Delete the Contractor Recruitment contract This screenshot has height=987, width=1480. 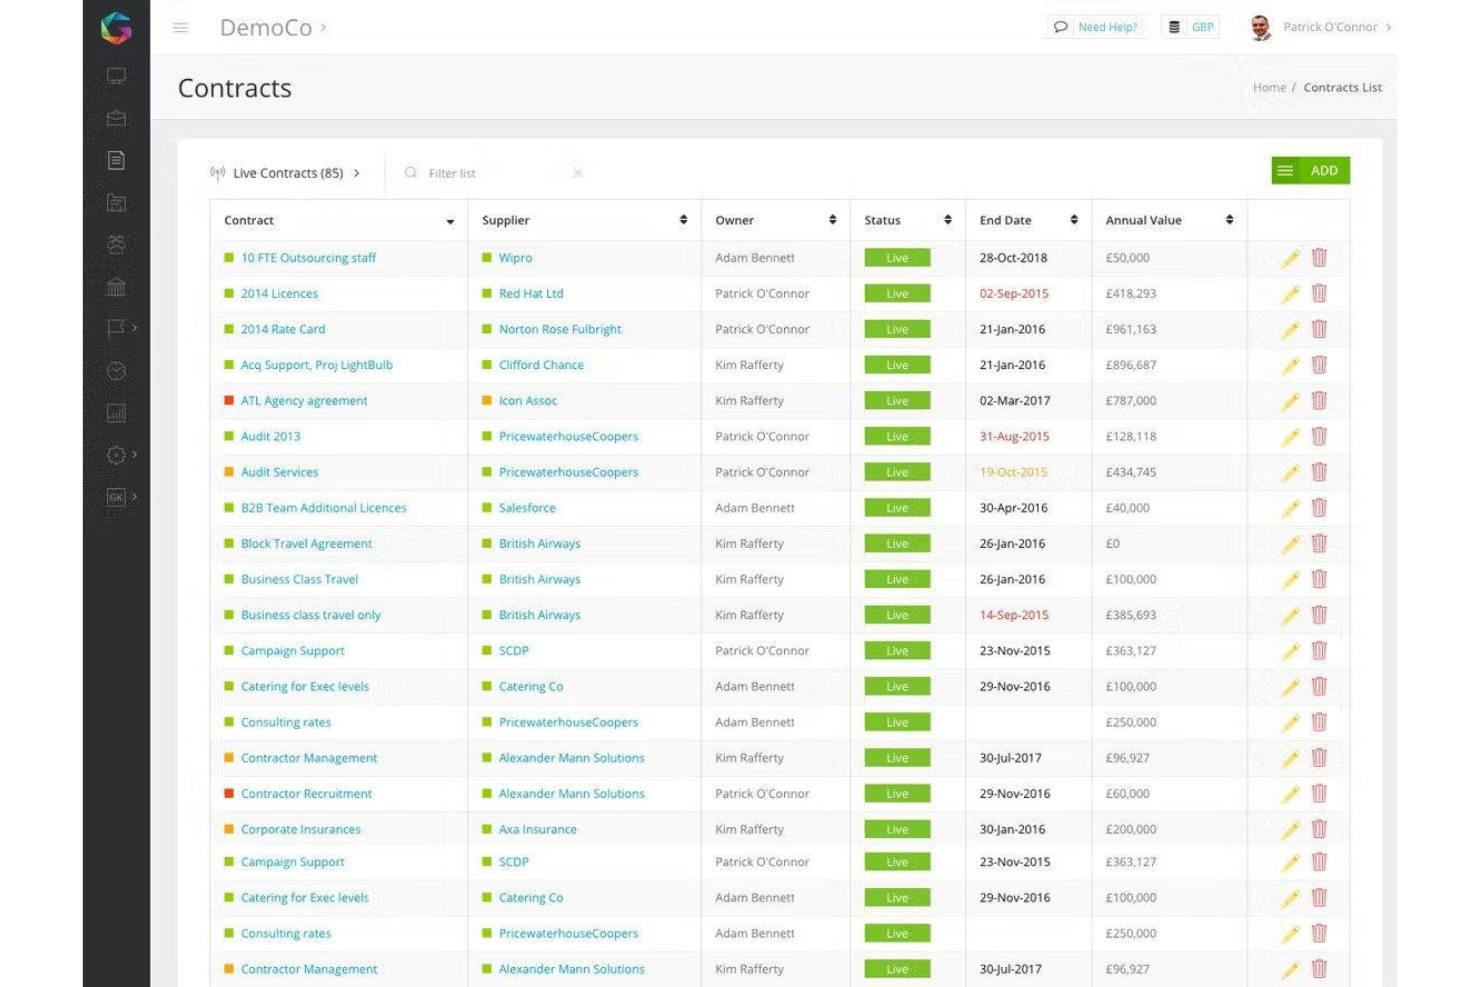point(1319,793)
